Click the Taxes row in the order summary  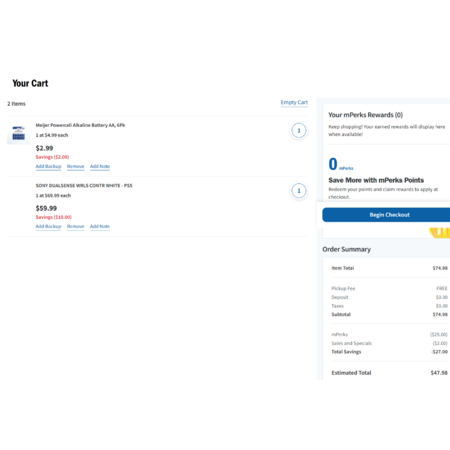389,306
